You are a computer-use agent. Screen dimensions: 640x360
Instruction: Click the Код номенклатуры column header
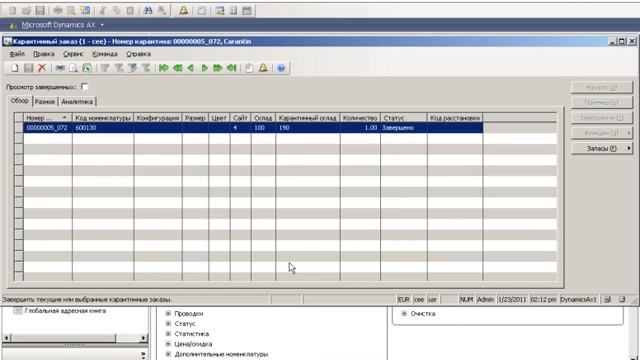point(103,118)
